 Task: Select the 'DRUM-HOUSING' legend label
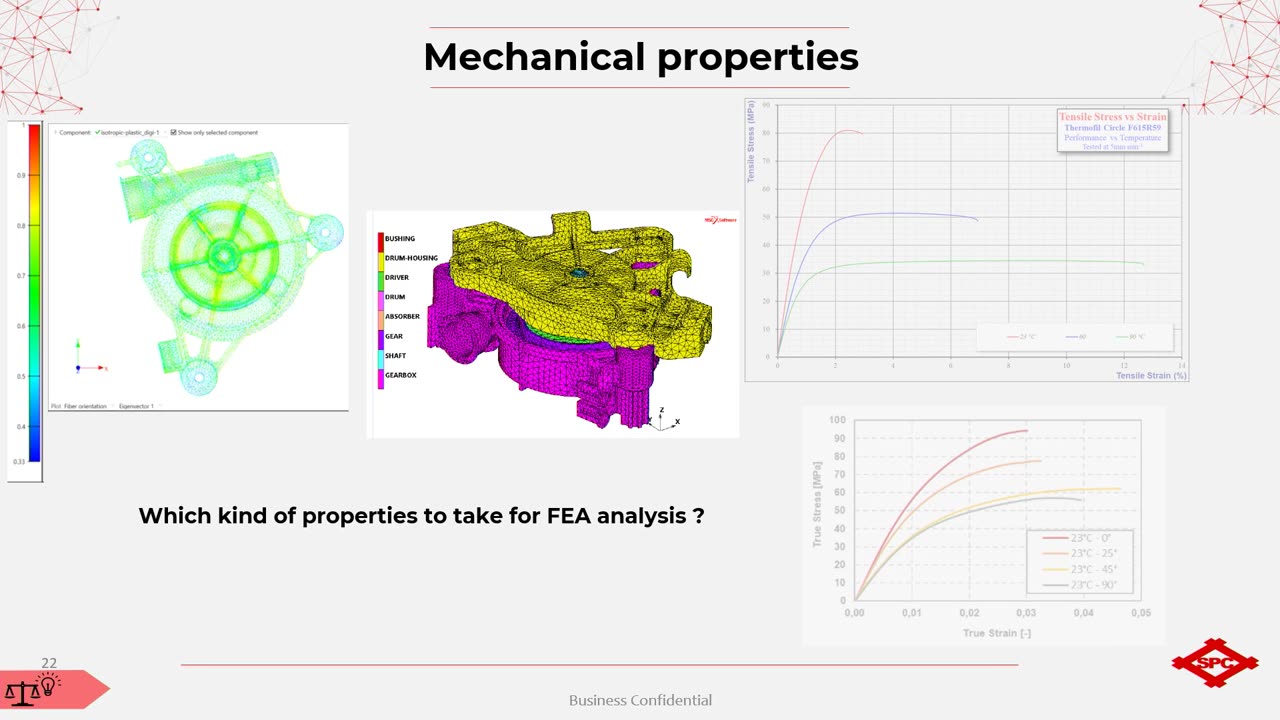[x=411, y=258]
